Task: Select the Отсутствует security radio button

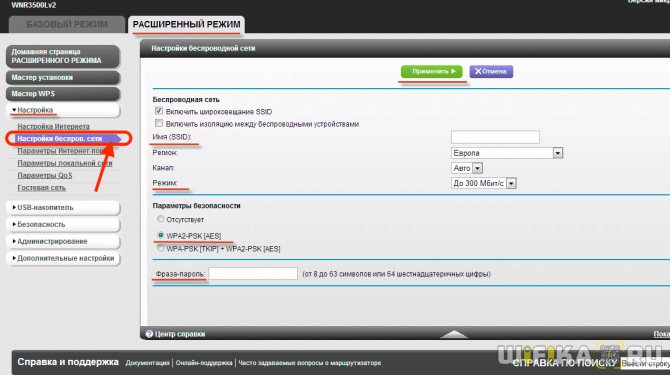Action: (161, 219)
